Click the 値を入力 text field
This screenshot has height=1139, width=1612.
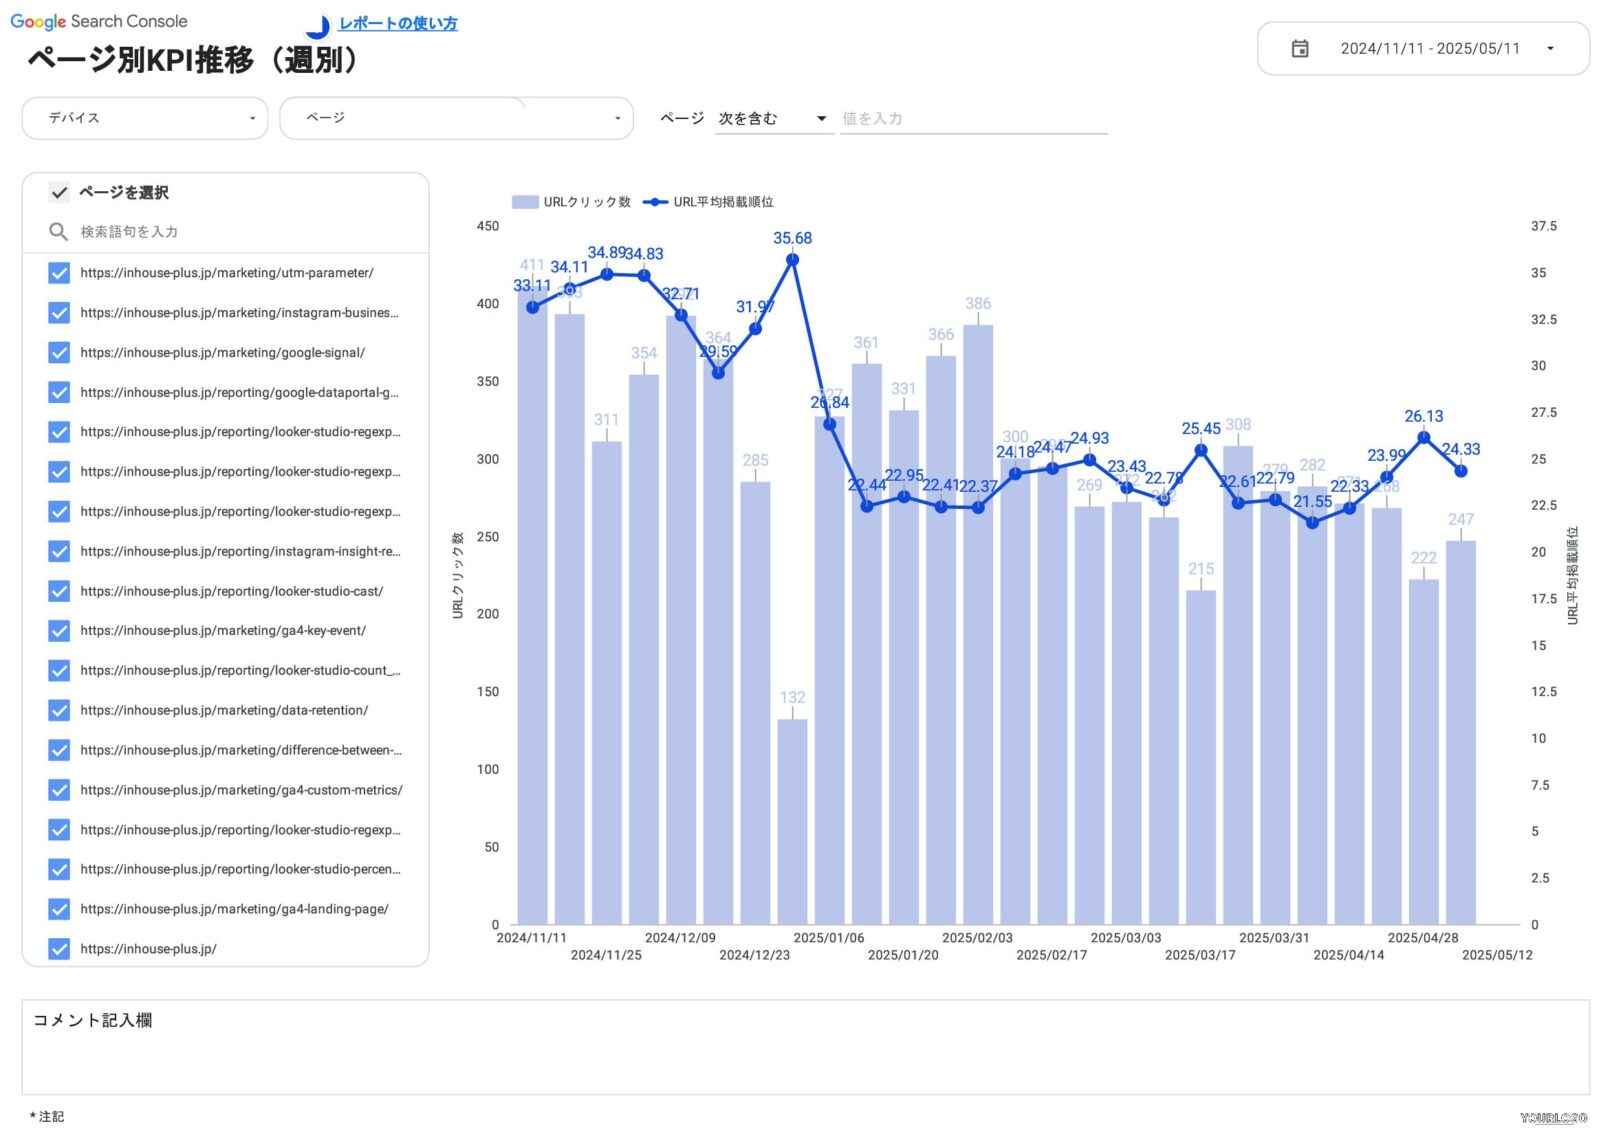(x=972, y=119)
